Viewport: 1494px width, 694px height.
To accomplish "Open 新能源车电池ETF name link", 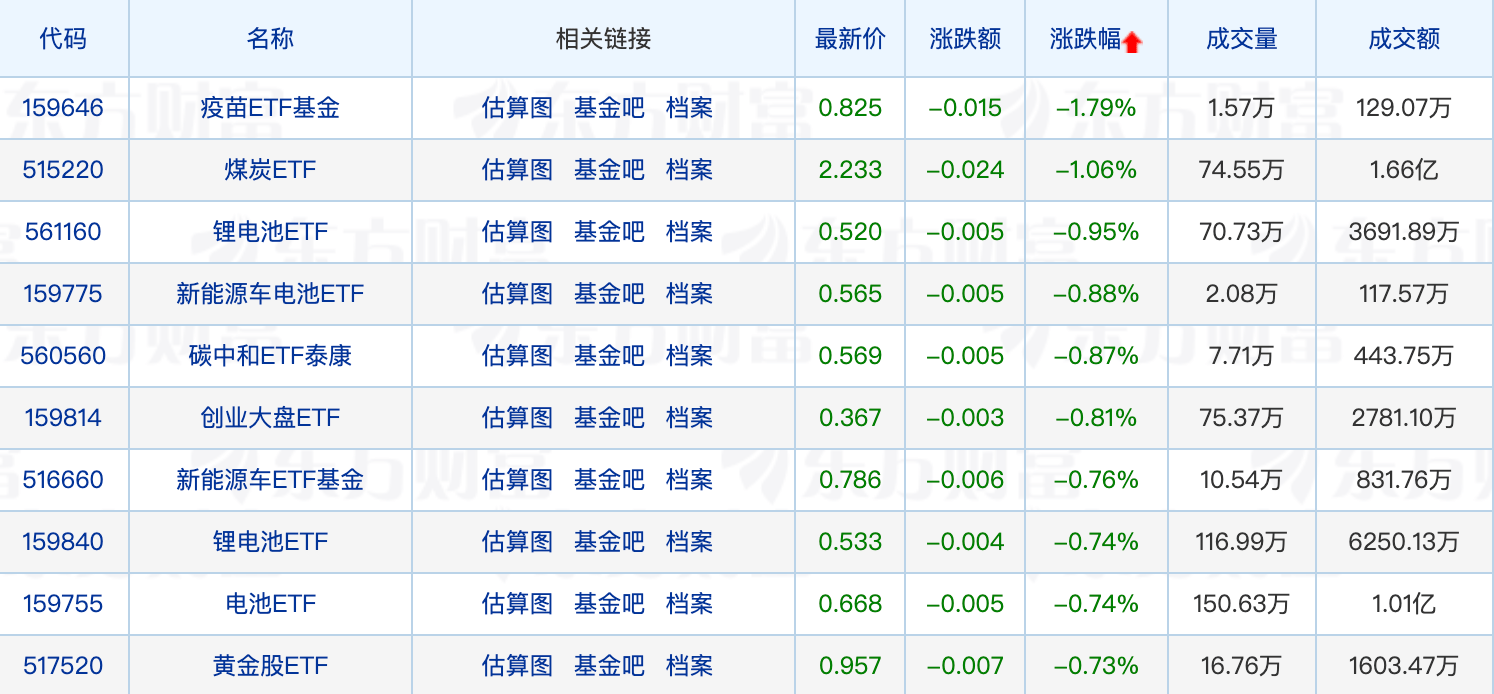I will coord(270,294).
